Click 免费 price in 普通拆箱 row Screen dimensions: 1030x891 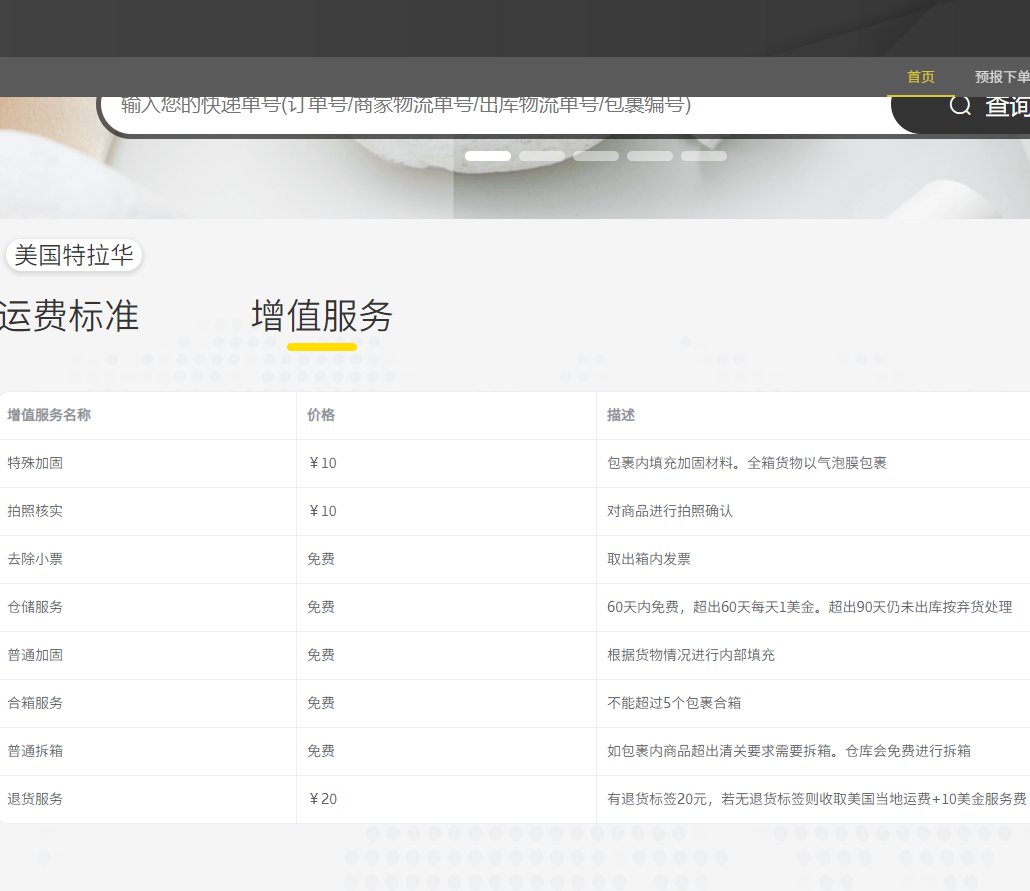click(x=321, y=750)
